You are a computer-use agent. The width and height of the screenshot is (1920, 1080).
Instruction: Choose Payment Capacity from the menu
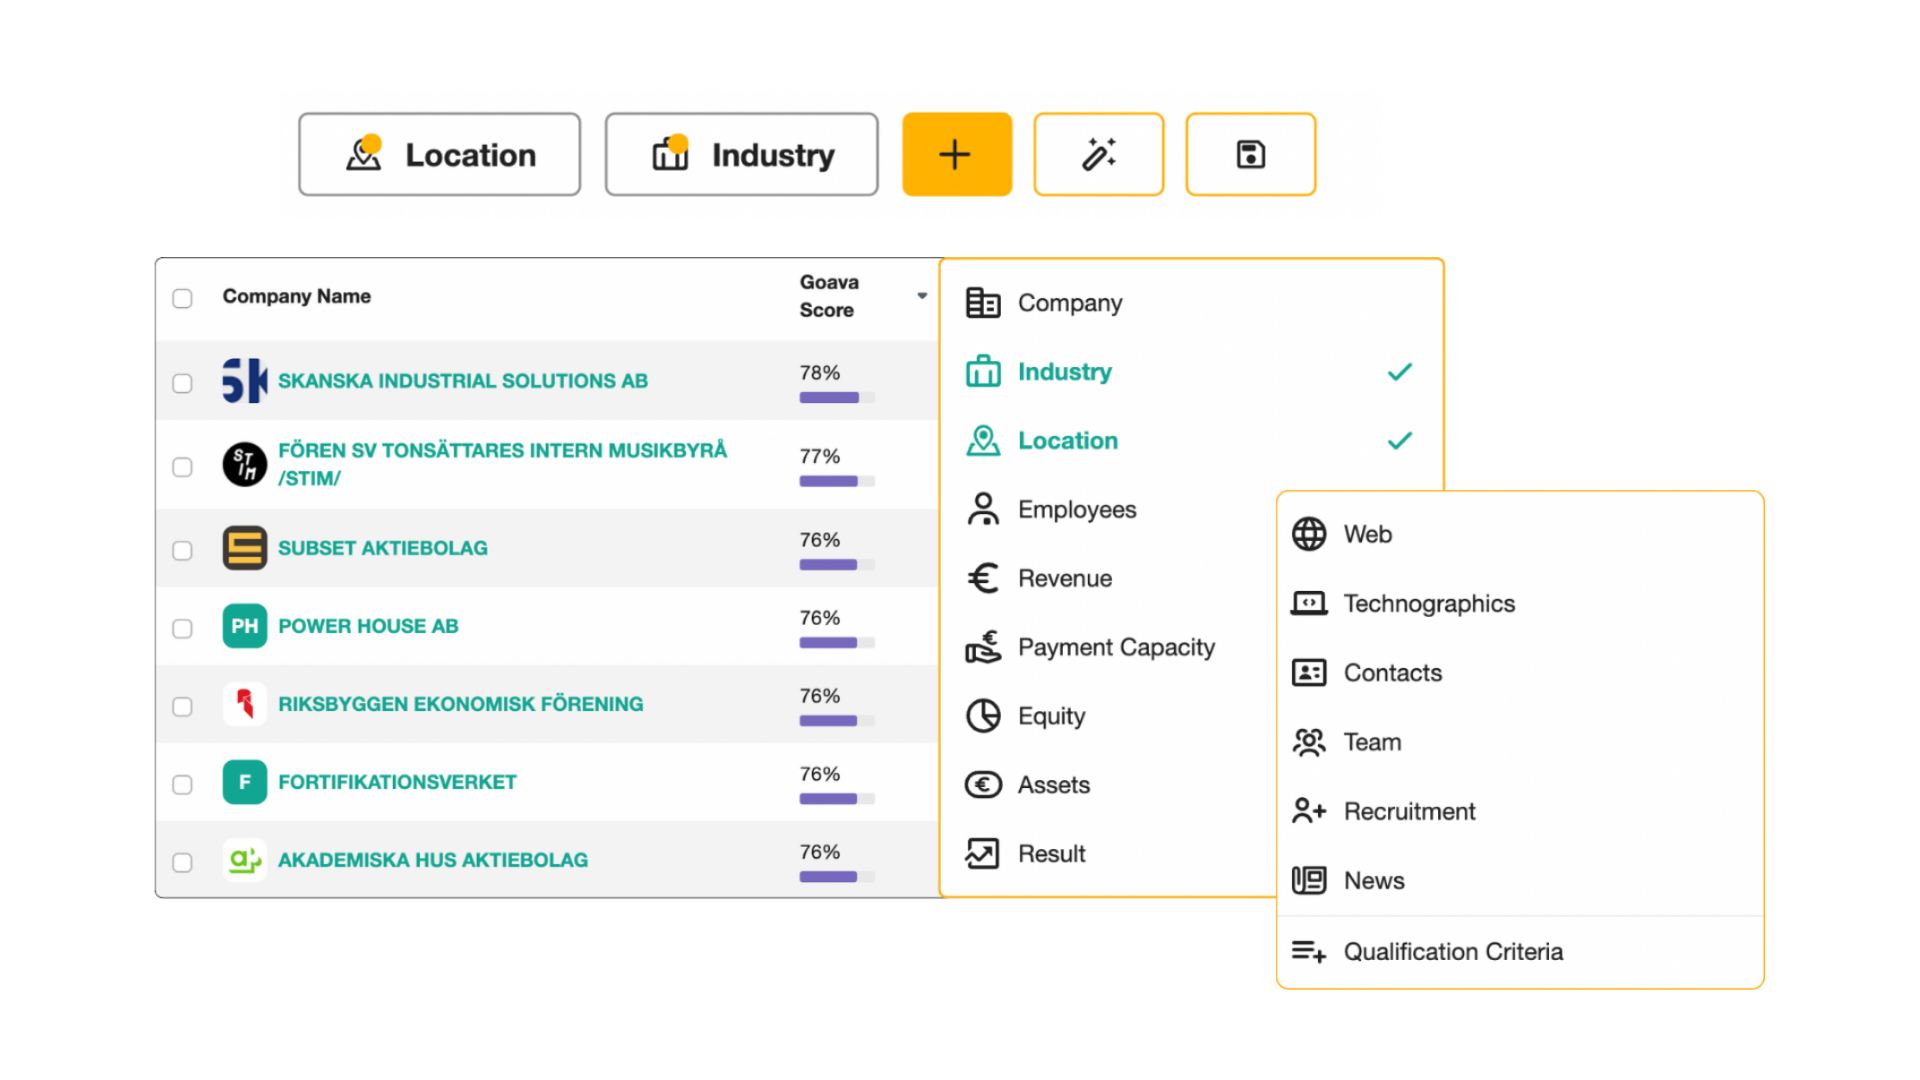click(1110, 647)
